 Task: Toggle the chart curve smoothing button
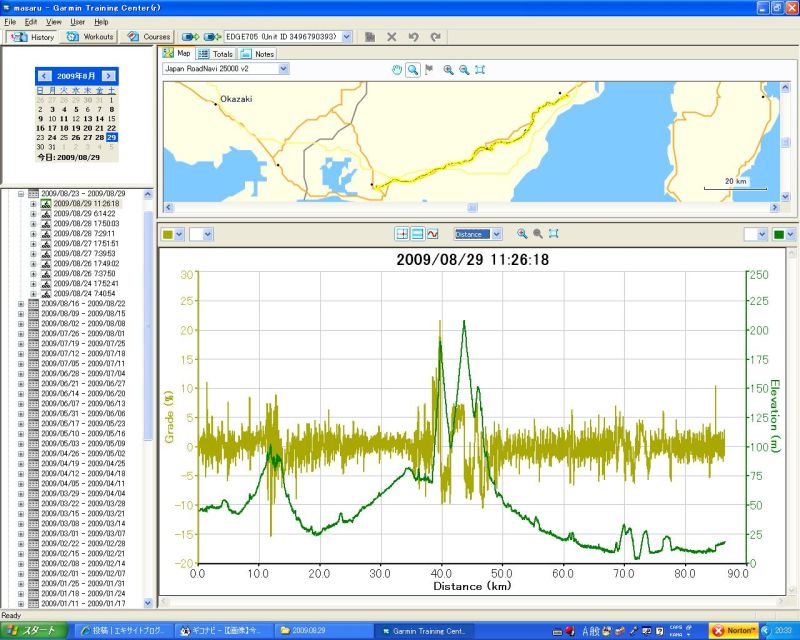point(432,234)
